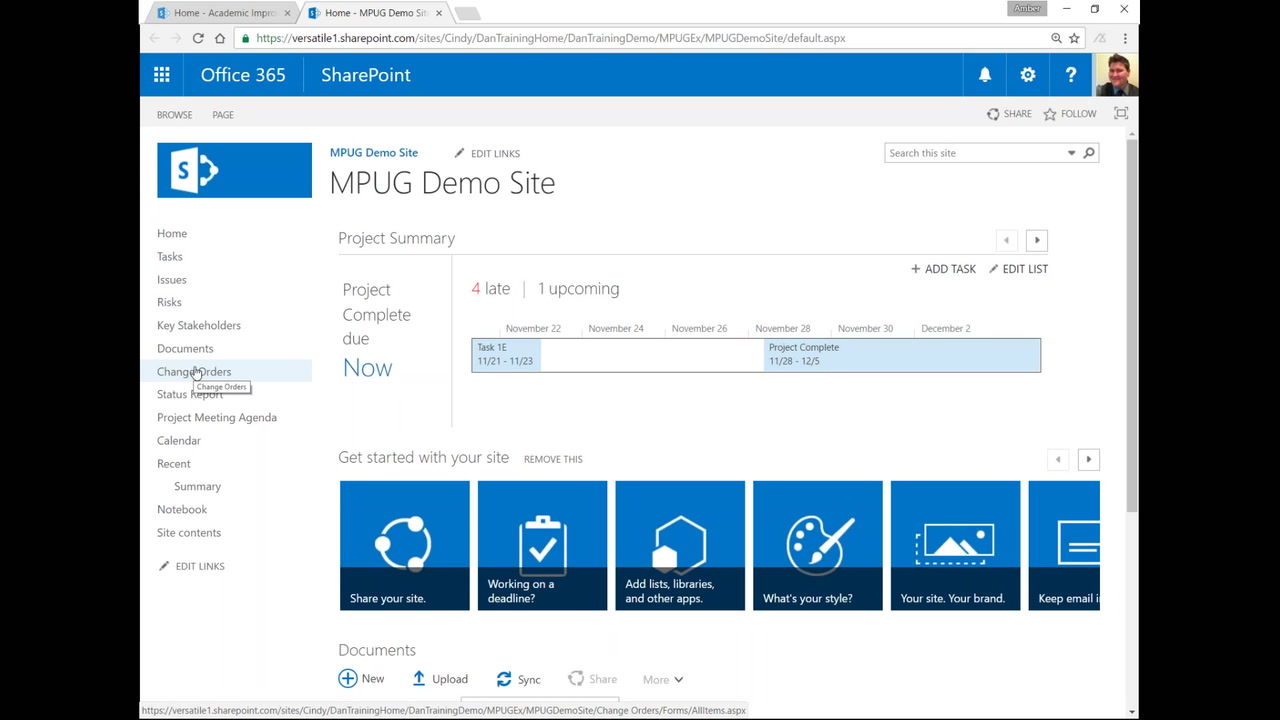
Task: Open Risks in left navigation
Action: 169,302
